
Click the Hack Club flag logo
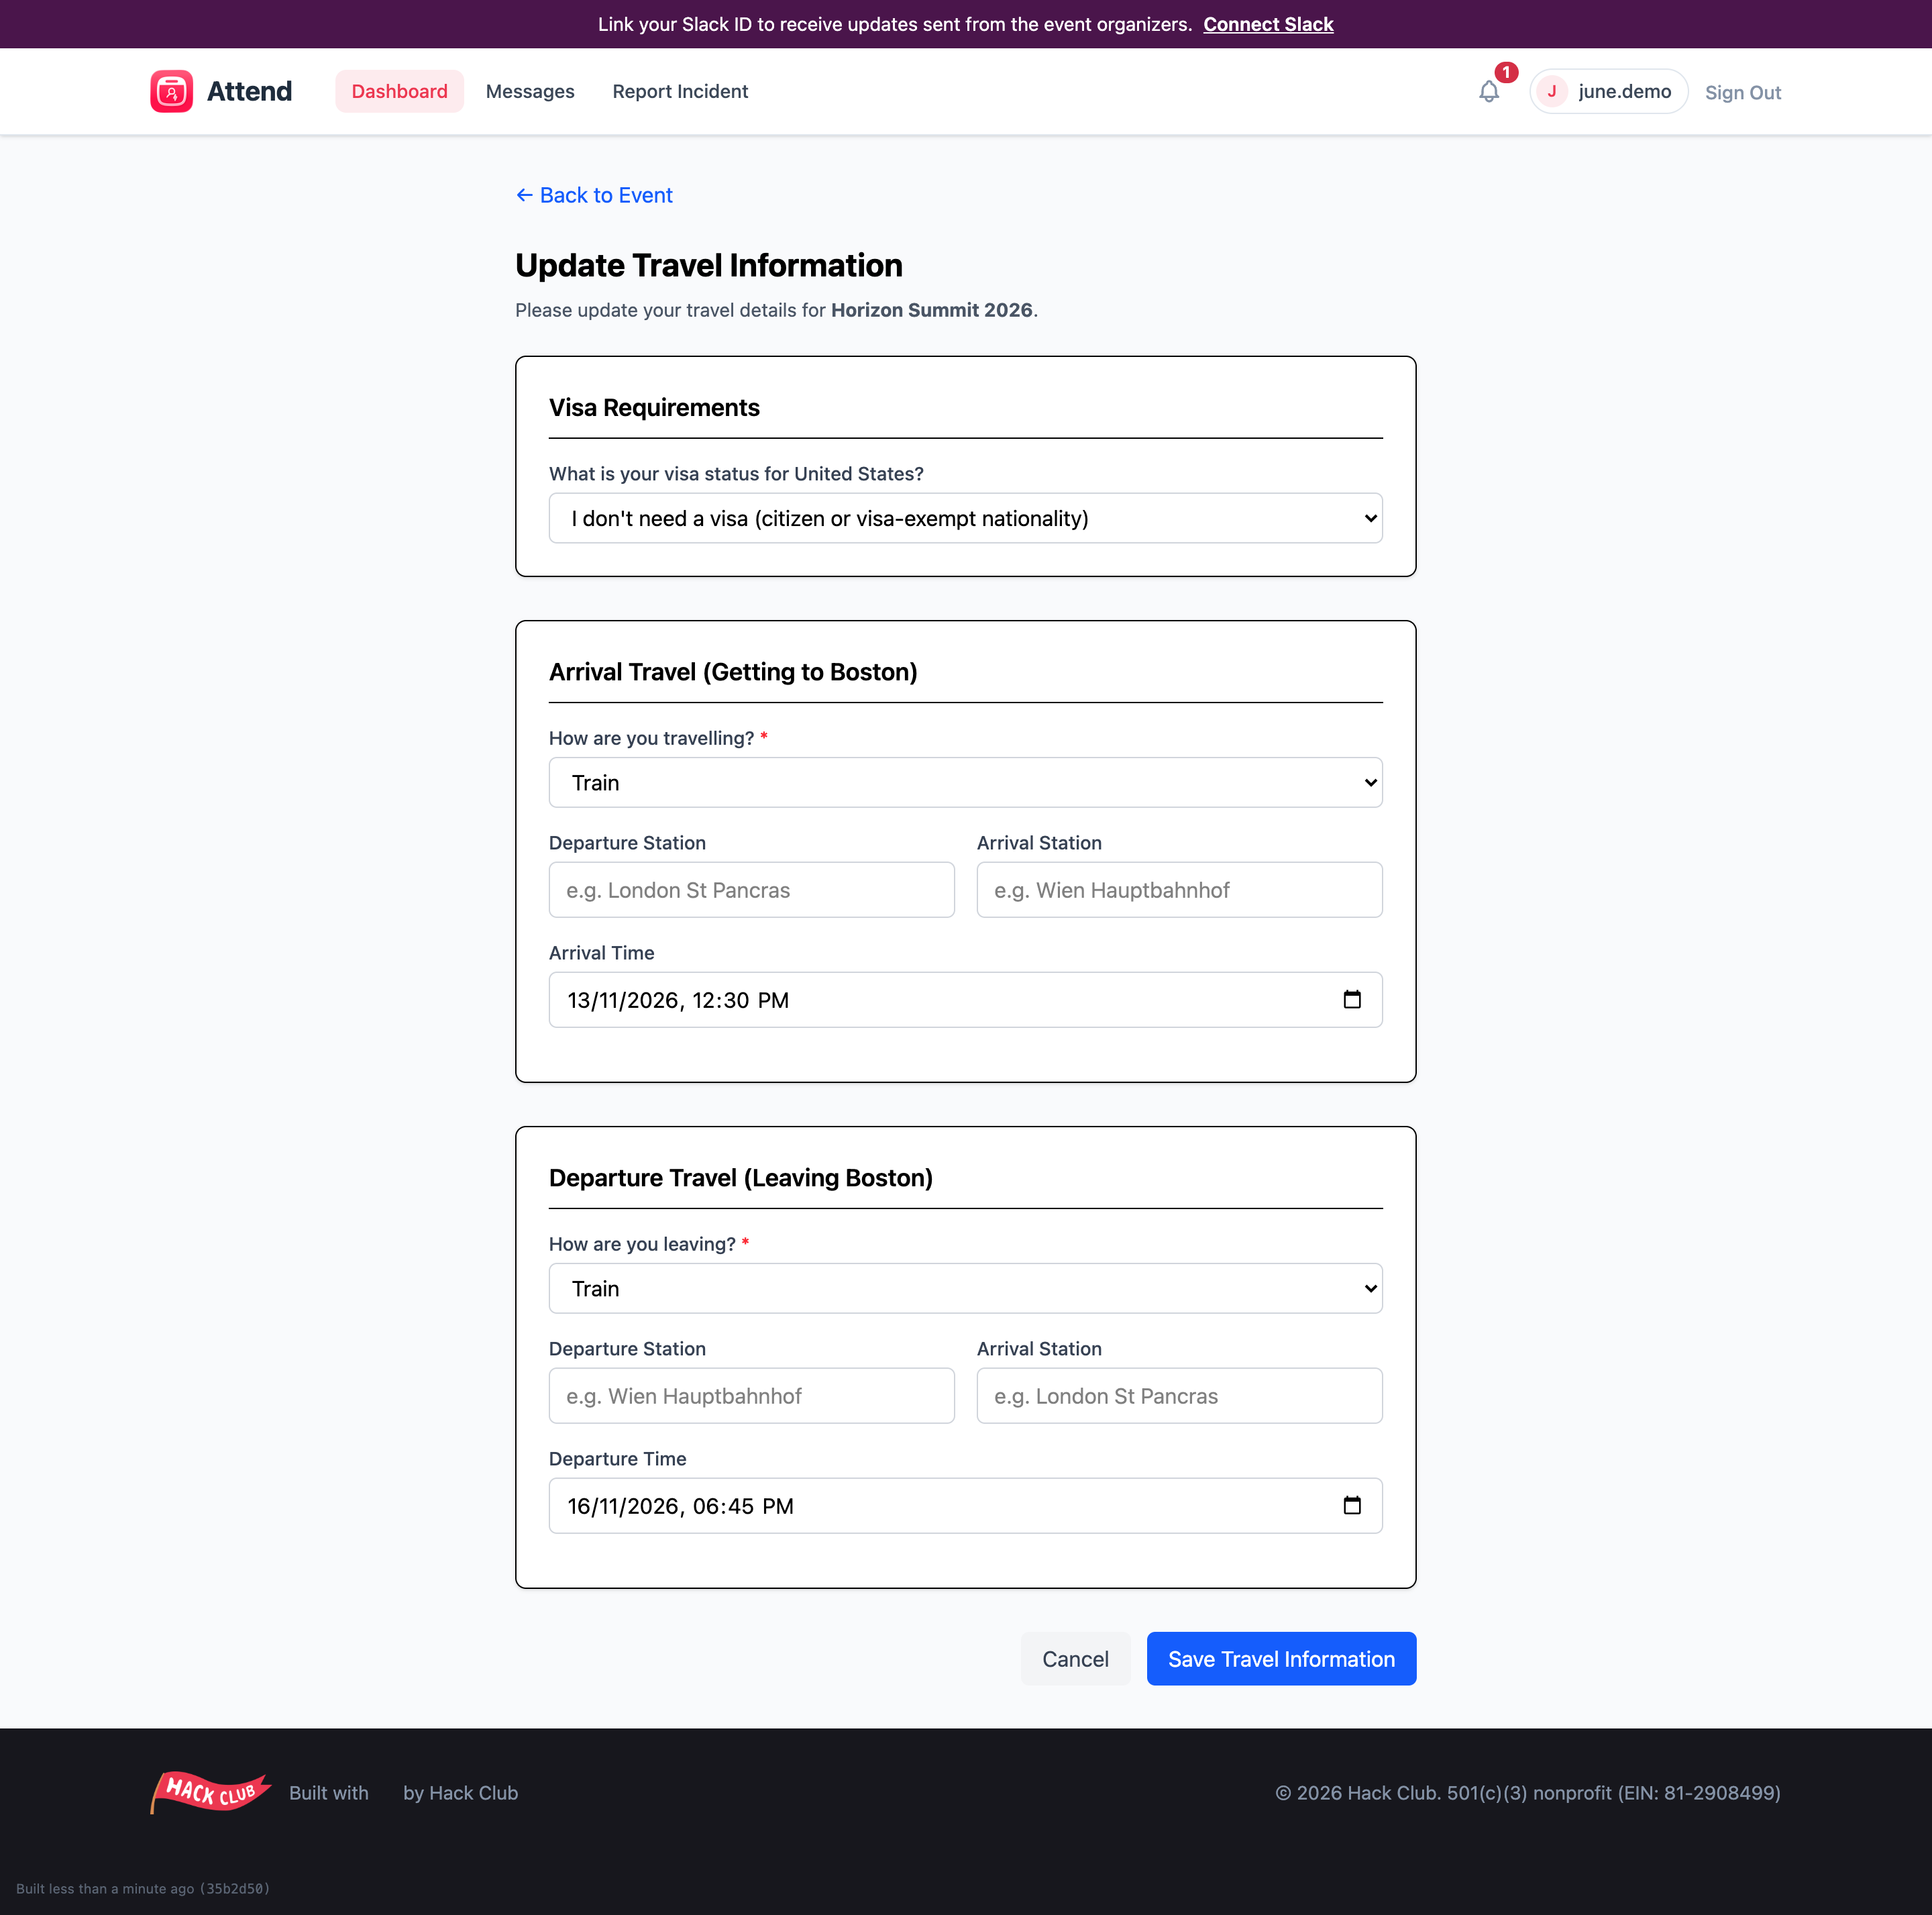pyautogui.click(x=210, y=1792)
